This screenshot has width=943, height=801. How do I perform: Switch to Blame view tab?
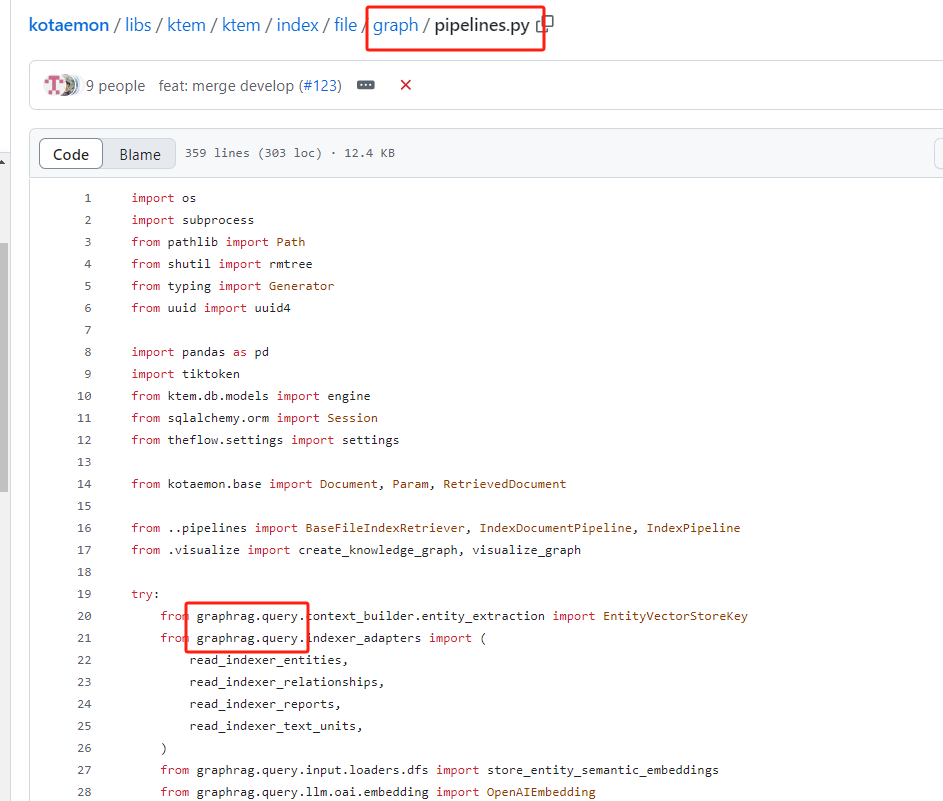140,154
